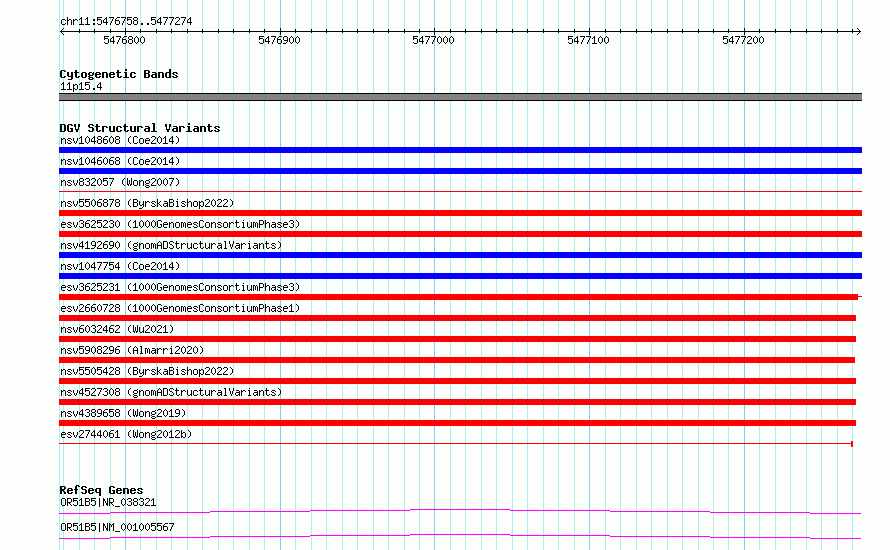Click esv2660728 (1000GenomesConsortiumPhase1) label
The height and width of the screenshot is (550, 890).
tap(180, 308)
